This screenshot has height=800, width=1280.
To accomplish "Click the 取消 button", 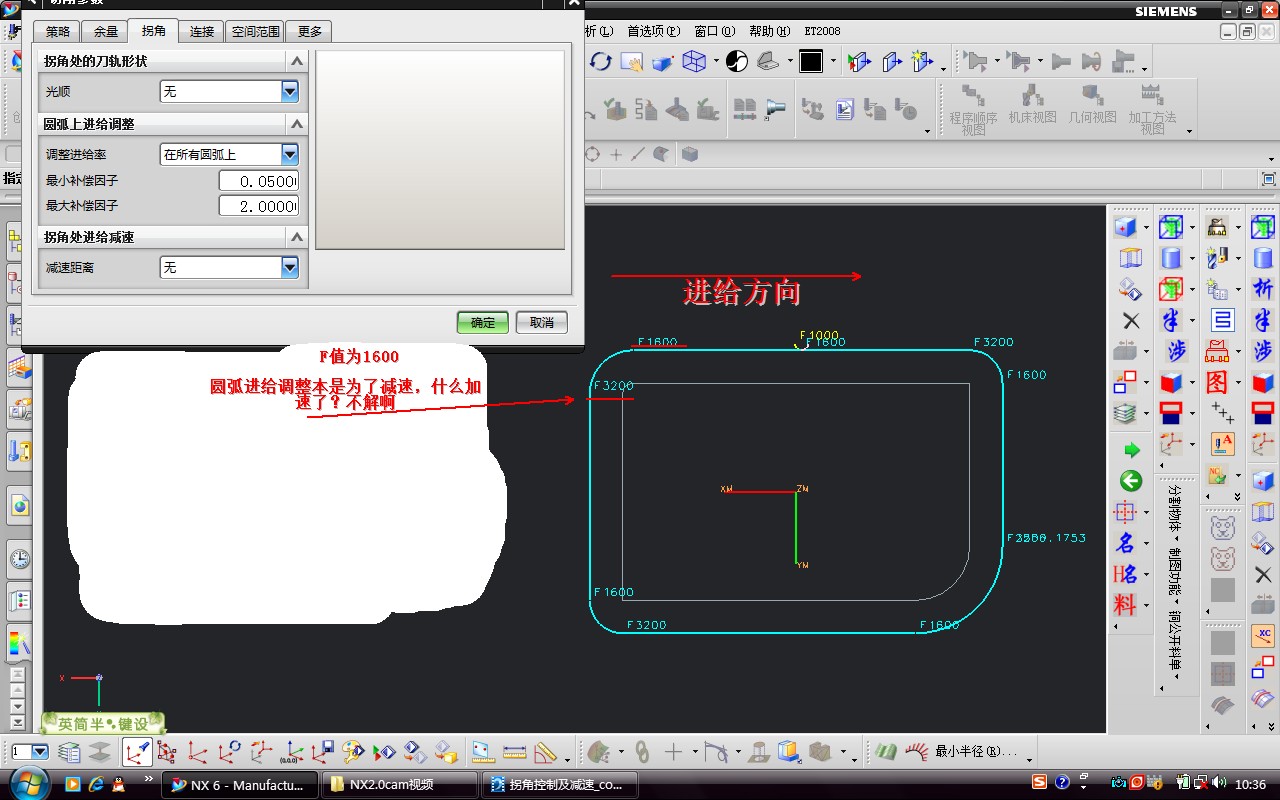I will [x=542, y=322].
